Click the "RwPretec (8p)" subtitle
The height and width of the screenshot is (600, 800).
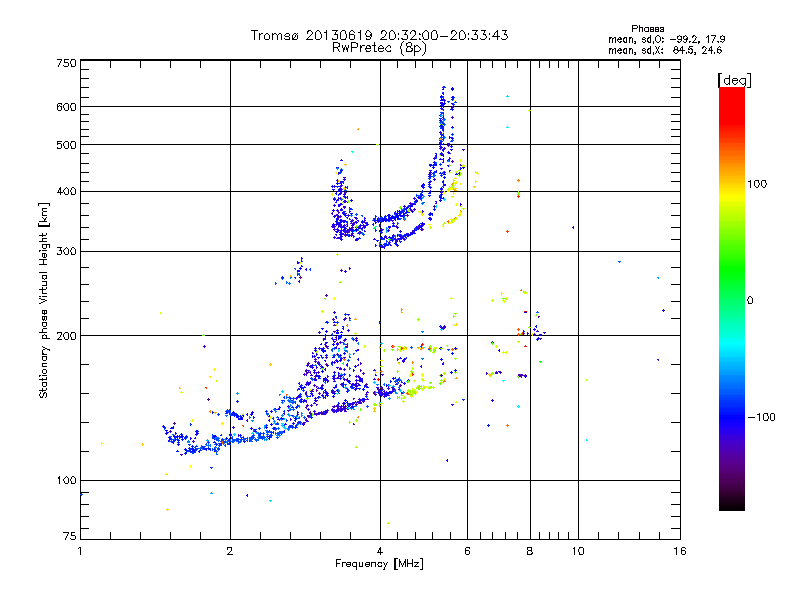click(379, 48)
